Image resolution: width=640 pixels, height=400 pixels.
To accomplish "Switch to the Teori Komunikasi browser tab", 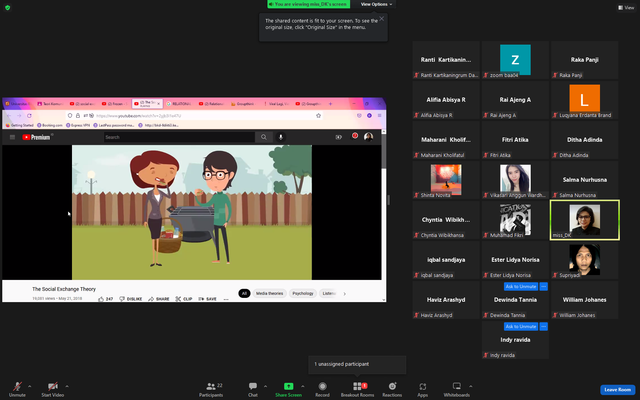I will [x=51, y=104].
